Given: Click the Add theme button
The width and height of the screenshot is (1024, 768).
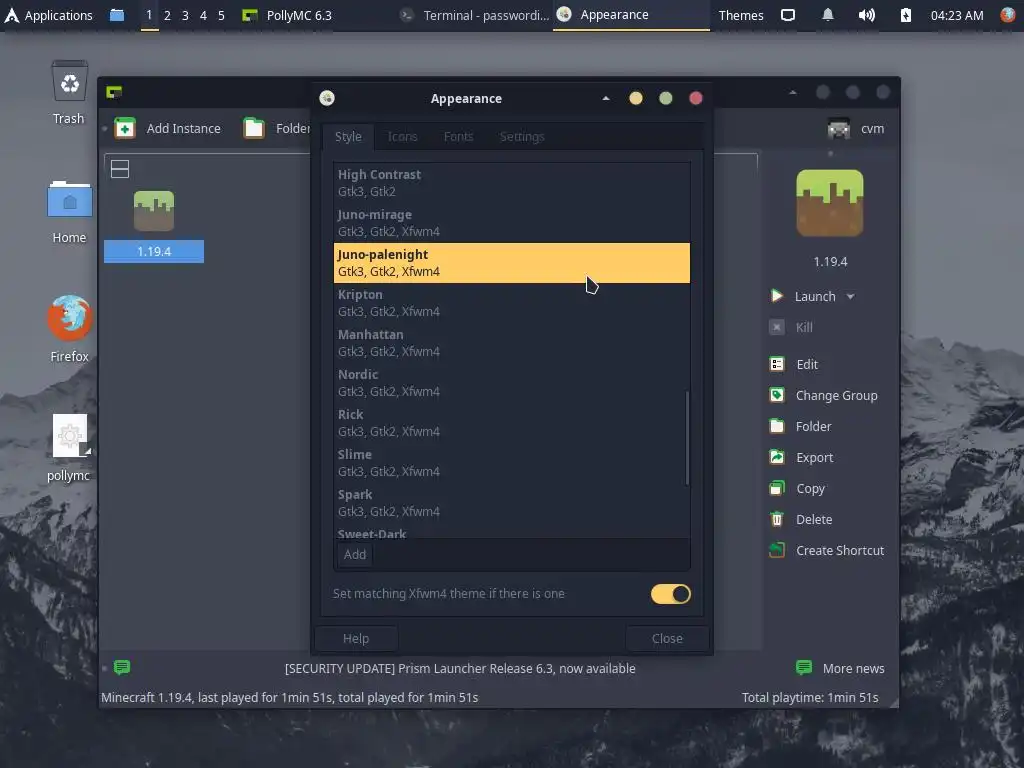Looking at the screenshot, I should (355, 554).
